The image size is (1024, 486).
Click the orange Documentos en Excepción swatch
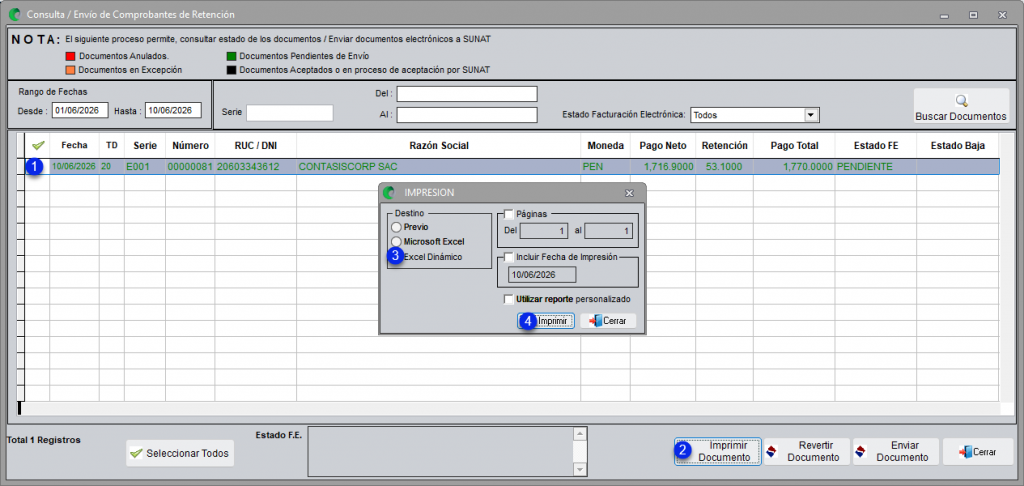coord(71,69)
